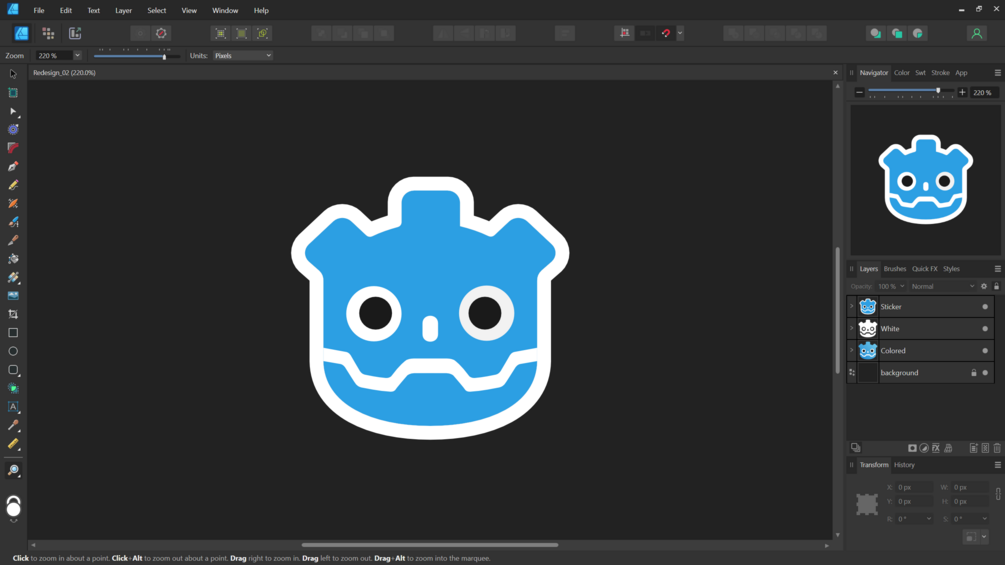Expand the Colored layer
Image resolution: width=1005 pixels, height=565 pixels.
pos(852,350)
